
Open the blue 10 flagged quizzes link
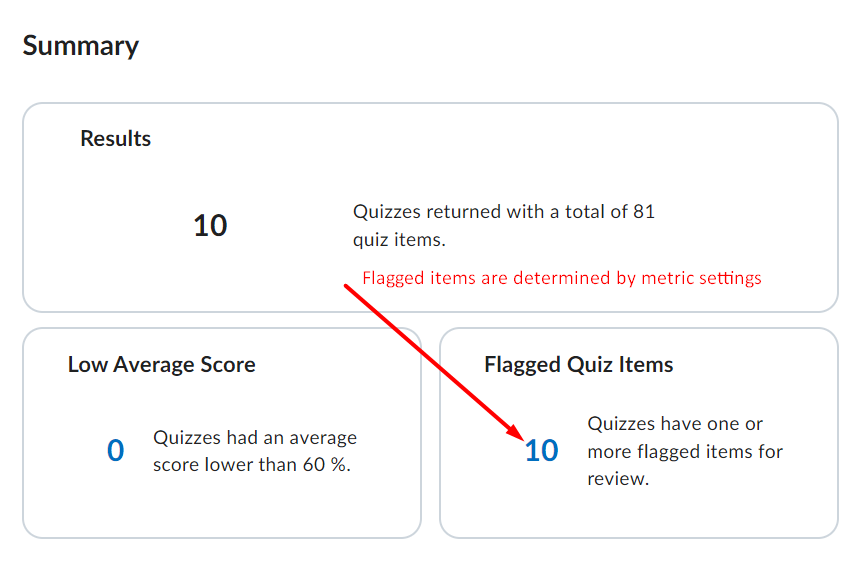(541, 451)
